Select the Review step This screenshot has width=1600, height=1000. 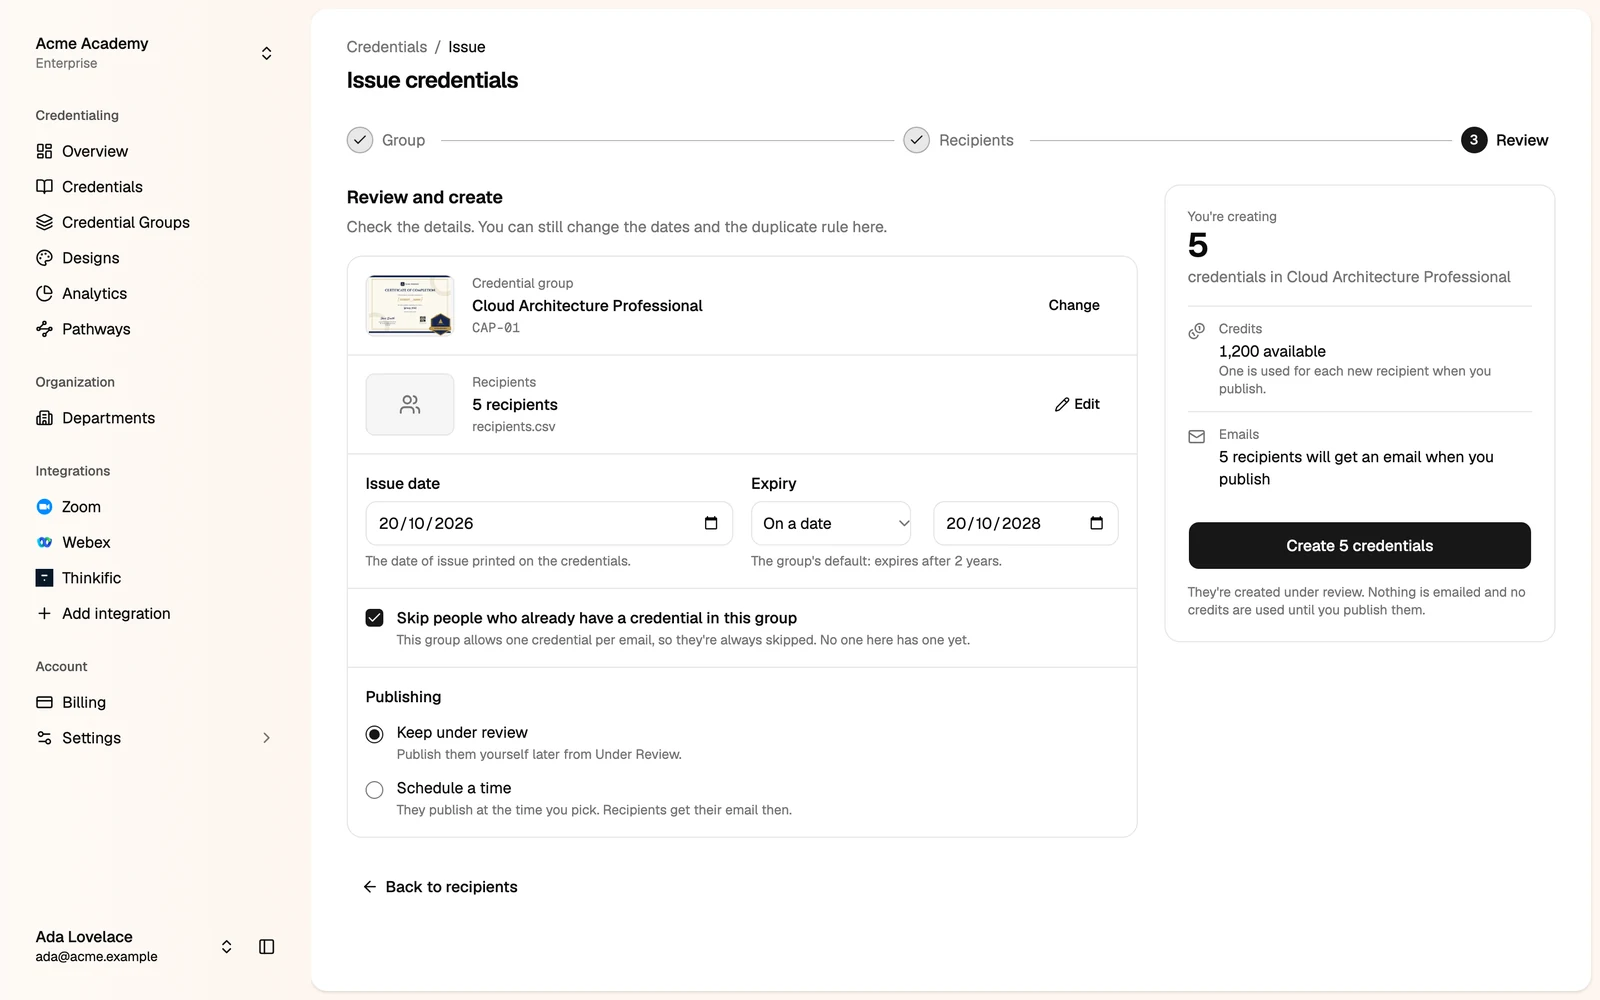click(x=1505, y=140)
